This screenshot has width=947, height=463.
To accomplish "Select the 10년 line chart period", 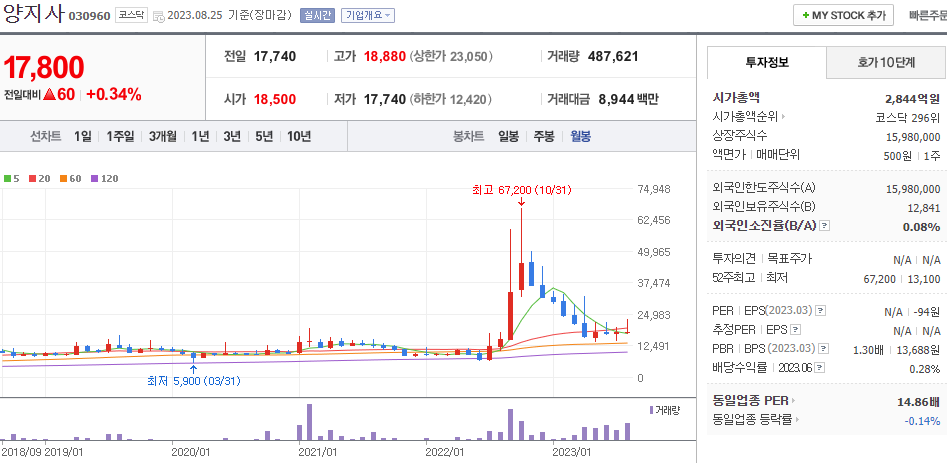I will click(299, 136).
